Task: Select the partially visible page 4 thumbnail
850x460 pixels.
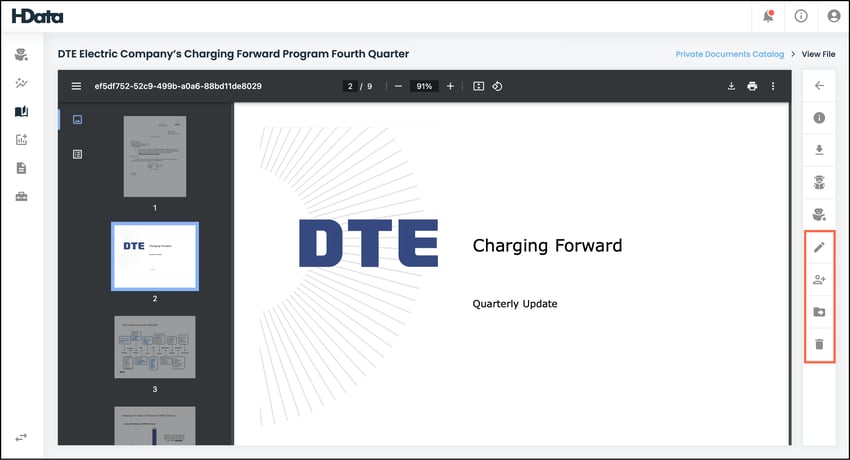Action: 155,426
